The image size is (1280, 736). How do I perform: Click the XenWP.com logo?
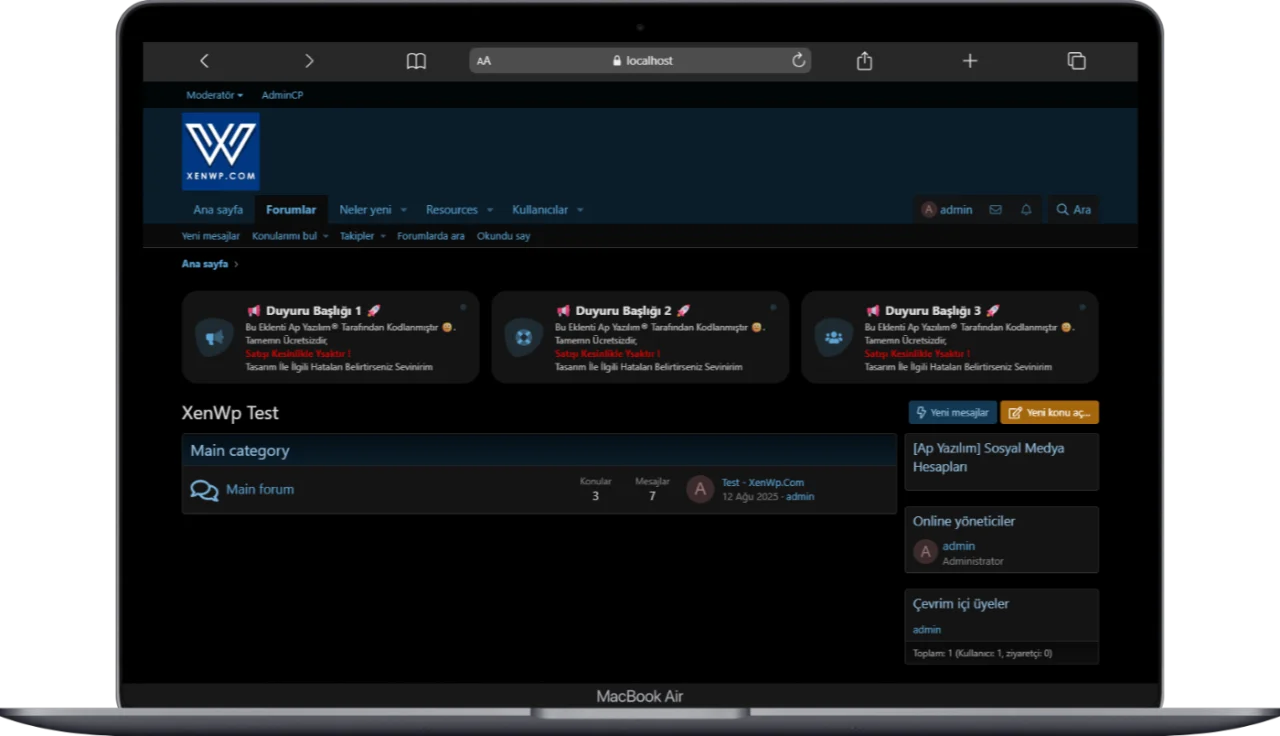[x=221, y=151]
